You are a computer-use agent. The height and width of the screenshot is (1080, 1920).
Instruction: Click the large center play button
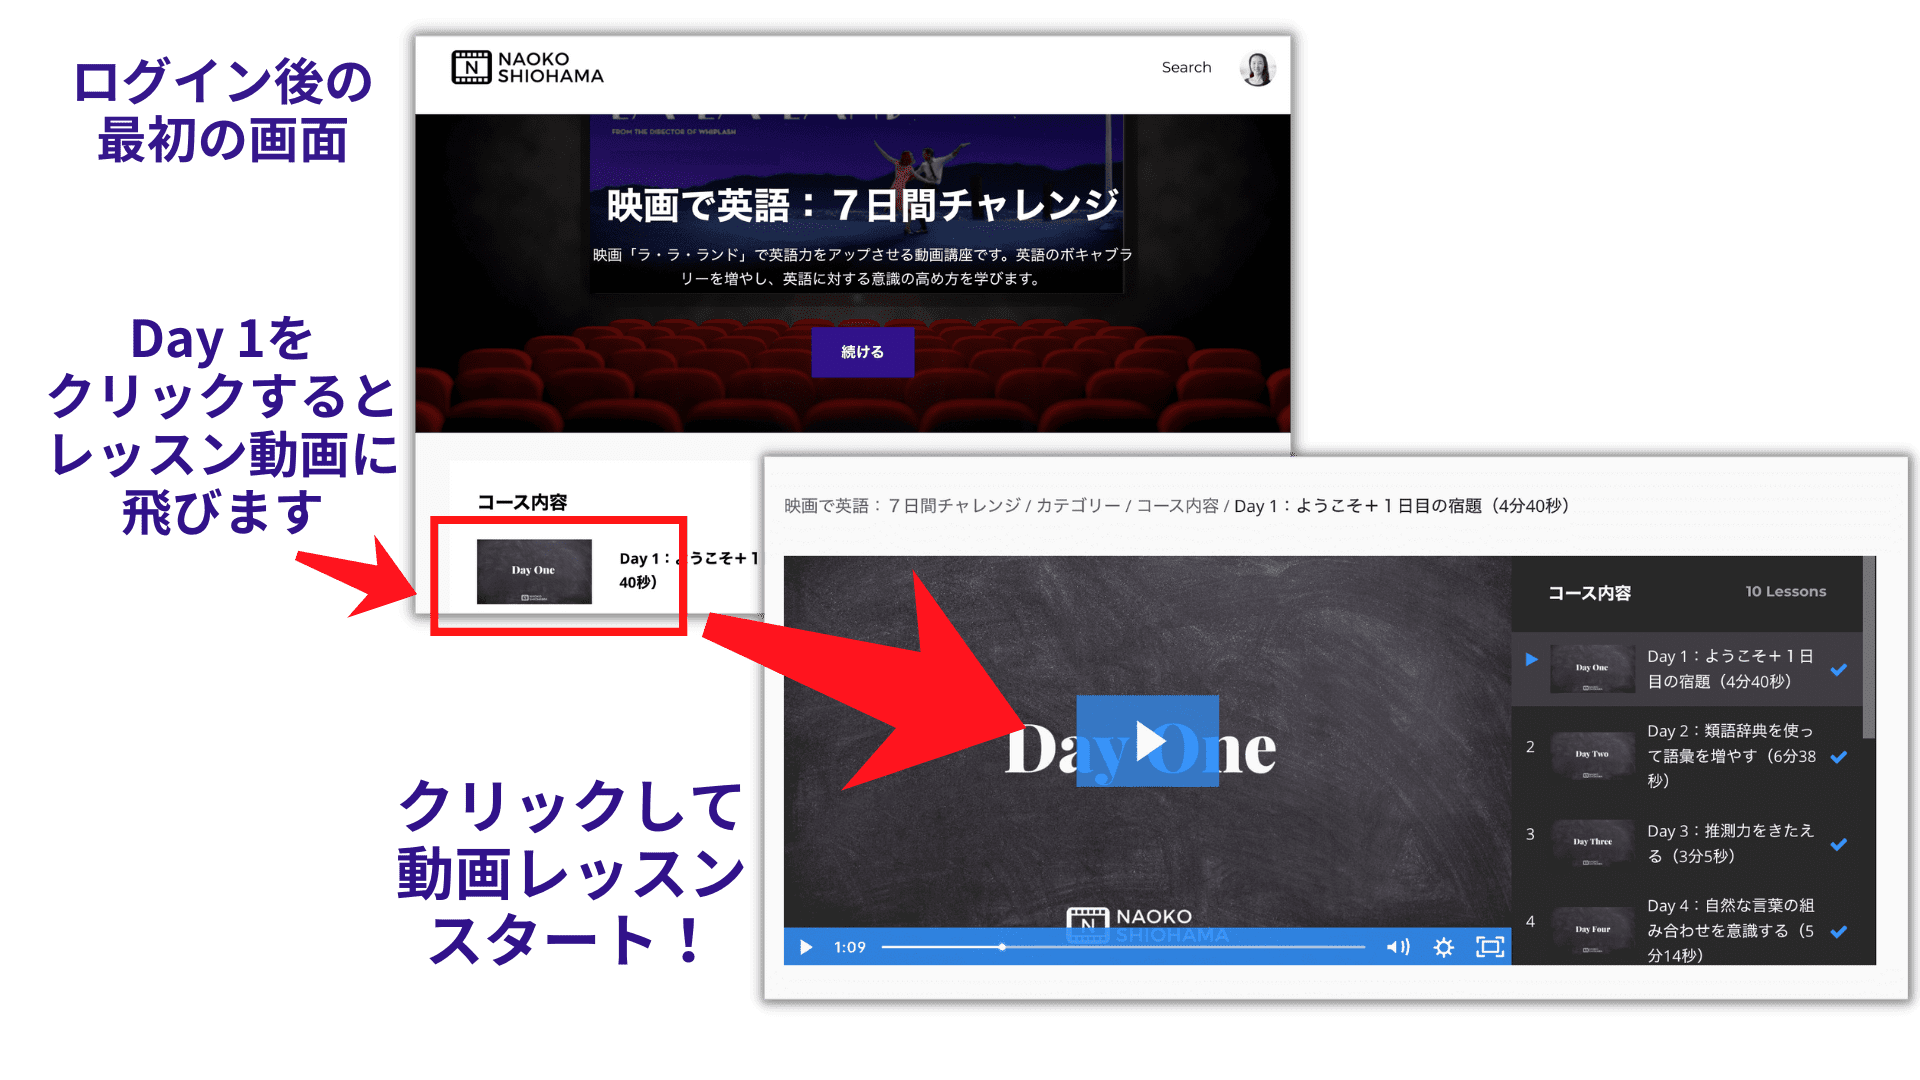tap(1148, 741)
